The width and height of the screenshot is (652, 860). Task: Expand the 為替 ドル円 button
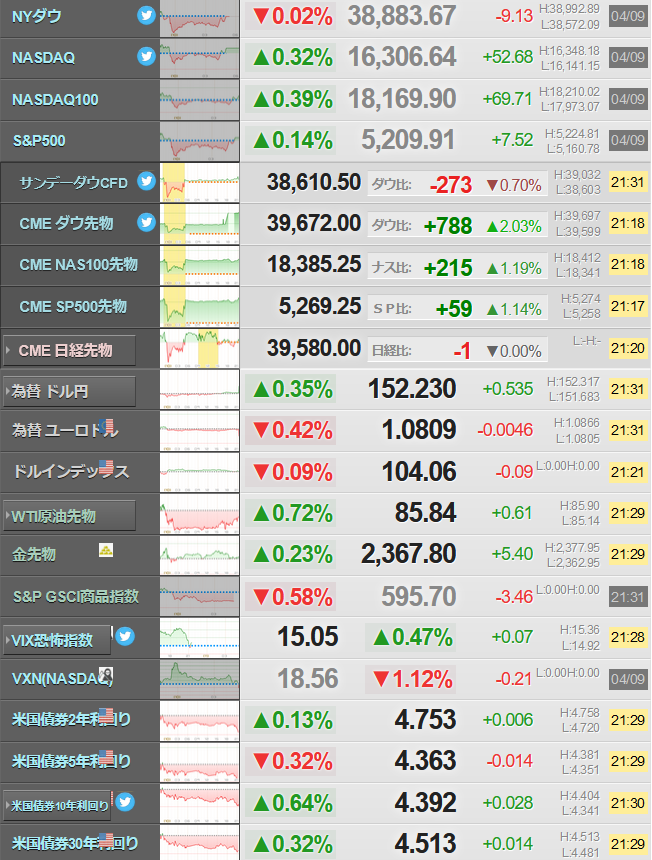(69, 391)
